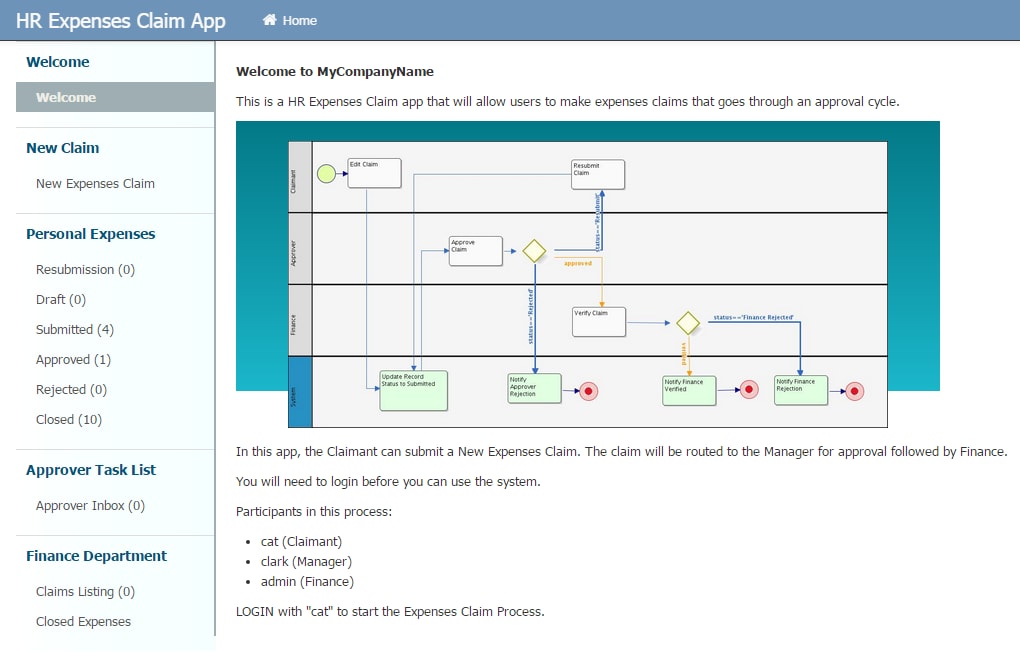Select the Edit Claim box in the diagram
Image resolution: width=1020 pixels, height=652 pixels.
374,173
